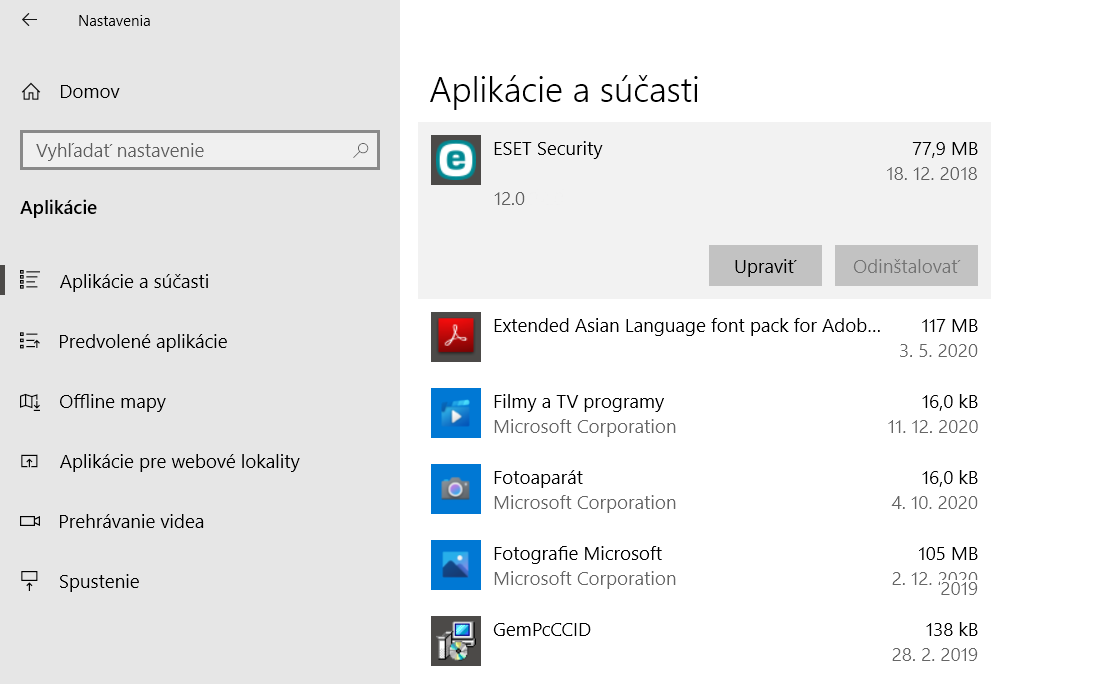Image resolution: width=1112 pixels, height=684 pixels.
Task: Open Prehrávanie videa settings
Action: pos(131,522)
